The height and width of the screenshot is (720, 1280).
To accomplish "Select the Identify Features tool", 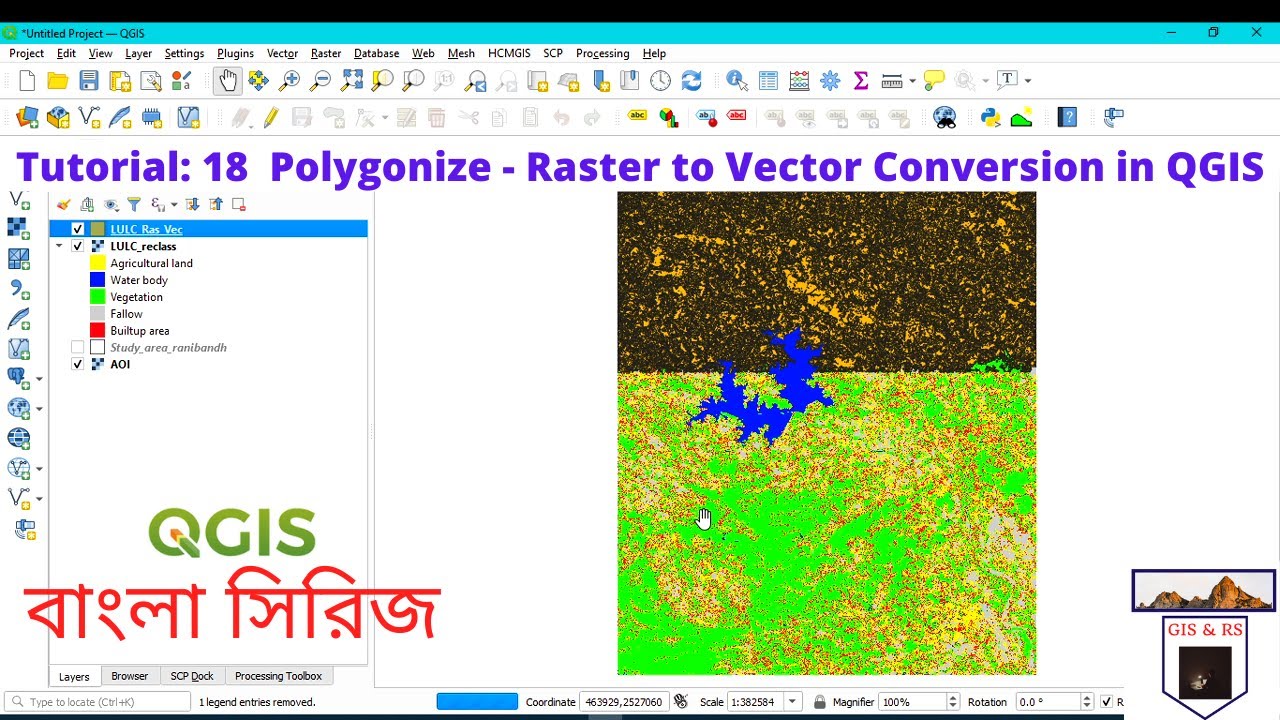I will tap(737, 81).
